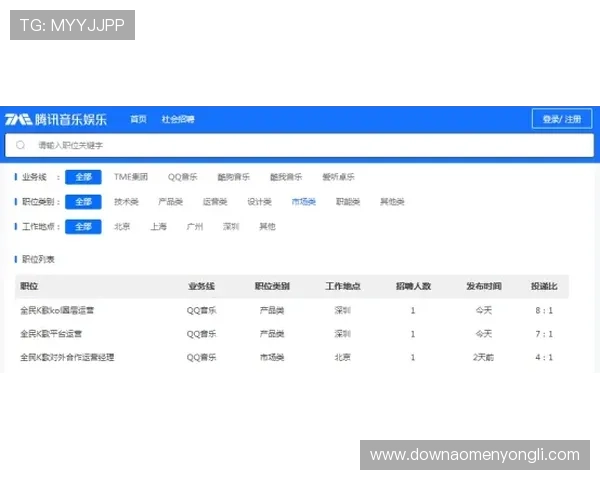Screen dimensions: 600x480
Task: Click the 2天前 publish time cell
Action: click(483, 358)
